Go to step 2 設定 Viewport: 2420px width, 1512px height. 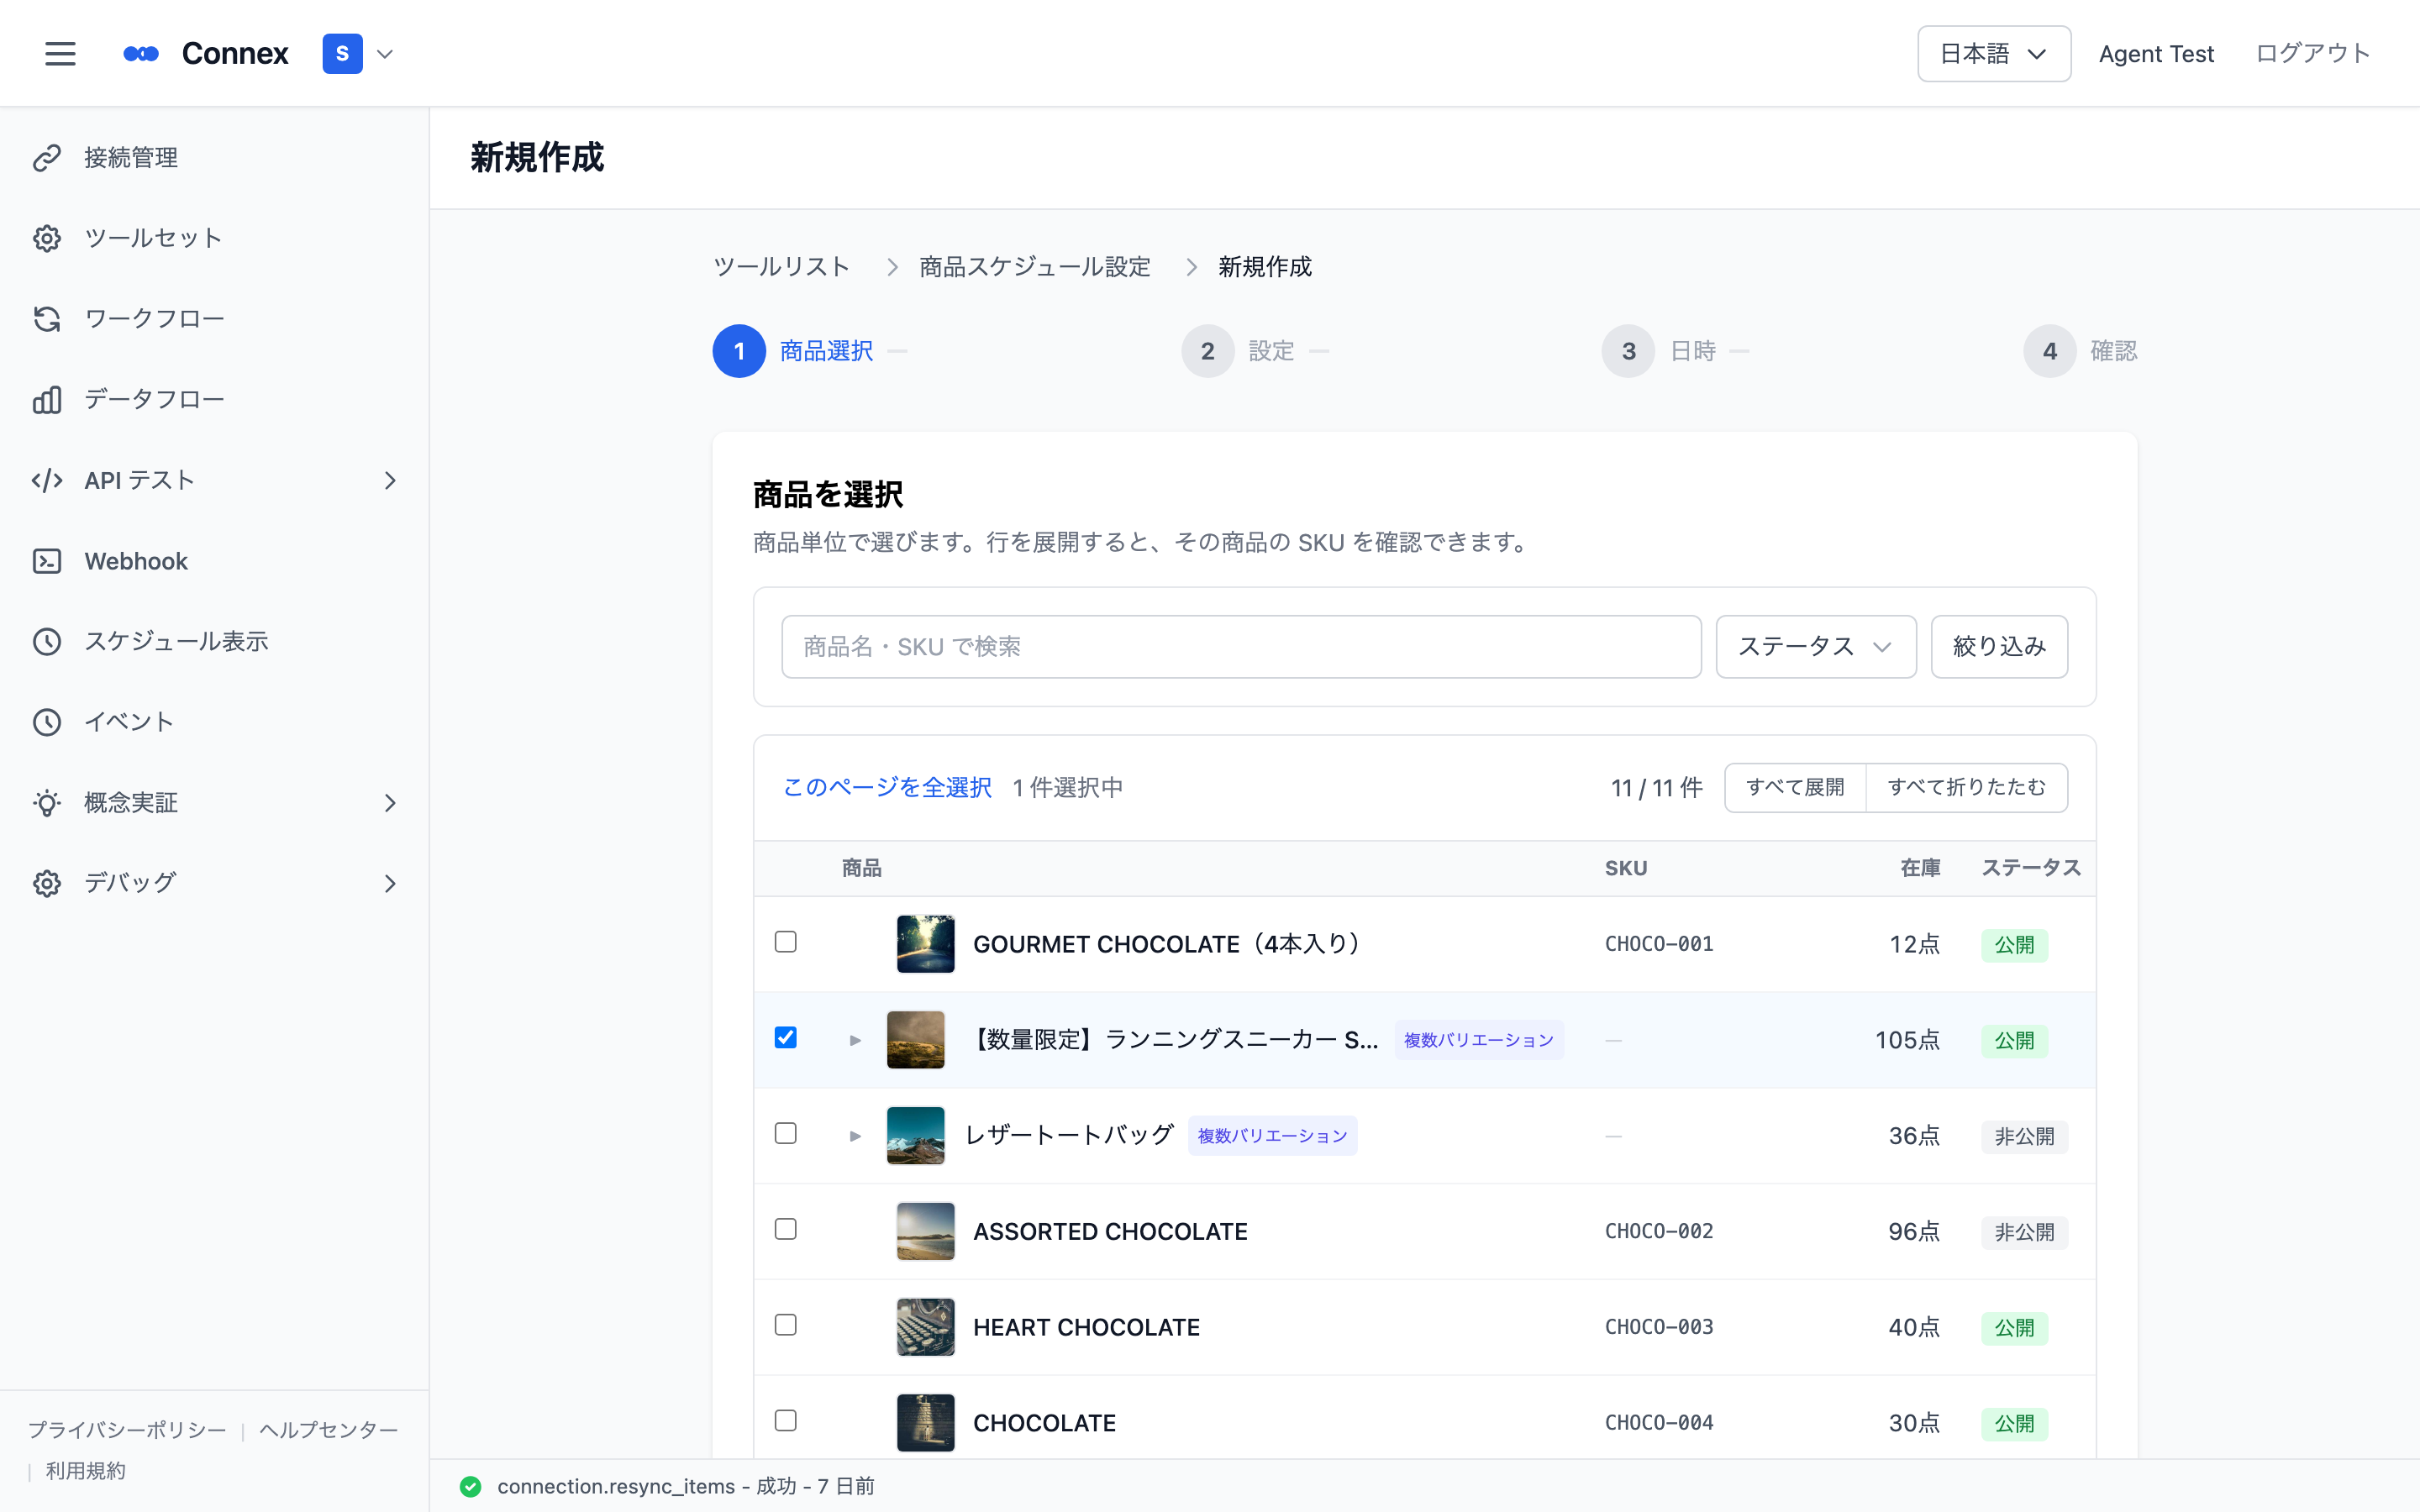click(1238, 351)
